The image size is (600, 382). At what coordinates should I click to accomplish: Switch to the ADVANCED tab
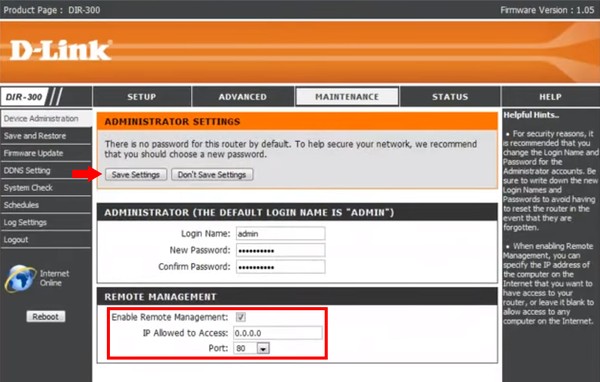coord(243,96)
